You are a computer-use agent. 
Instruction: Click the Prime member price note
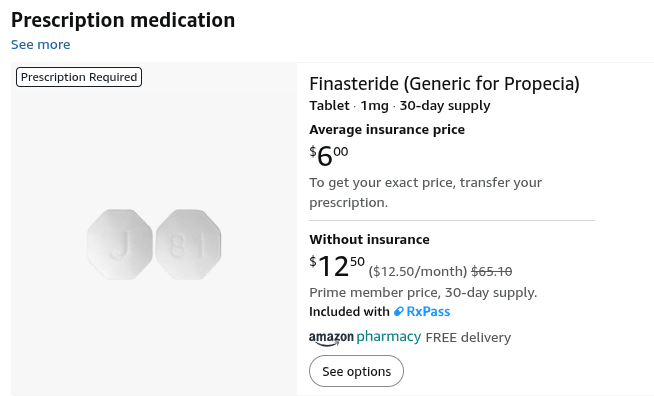[x=423, y=293]
